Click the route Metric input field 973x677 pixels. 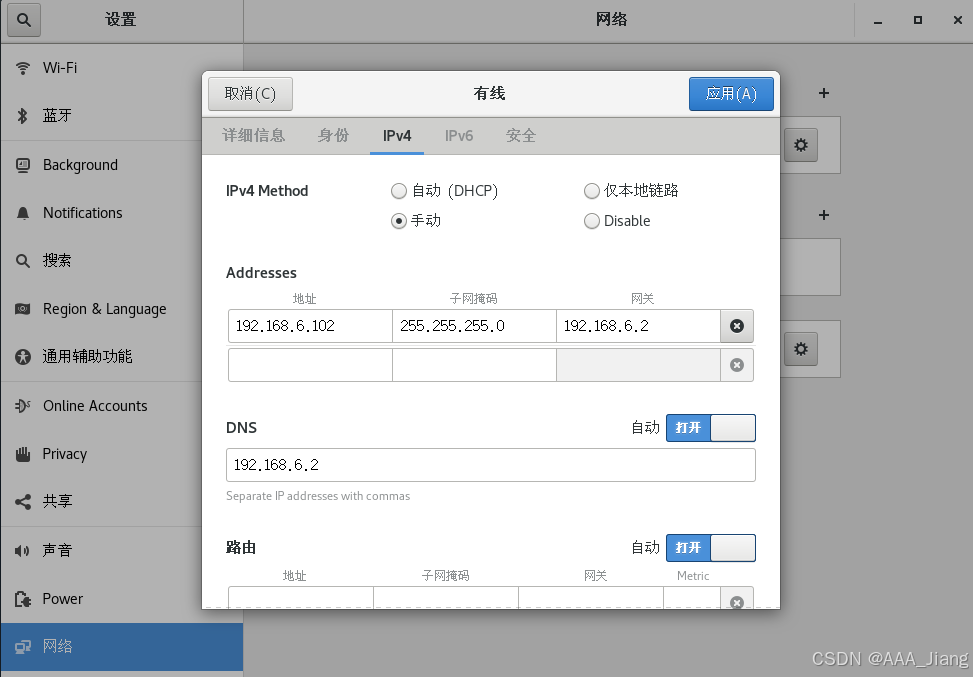(692, 598)
